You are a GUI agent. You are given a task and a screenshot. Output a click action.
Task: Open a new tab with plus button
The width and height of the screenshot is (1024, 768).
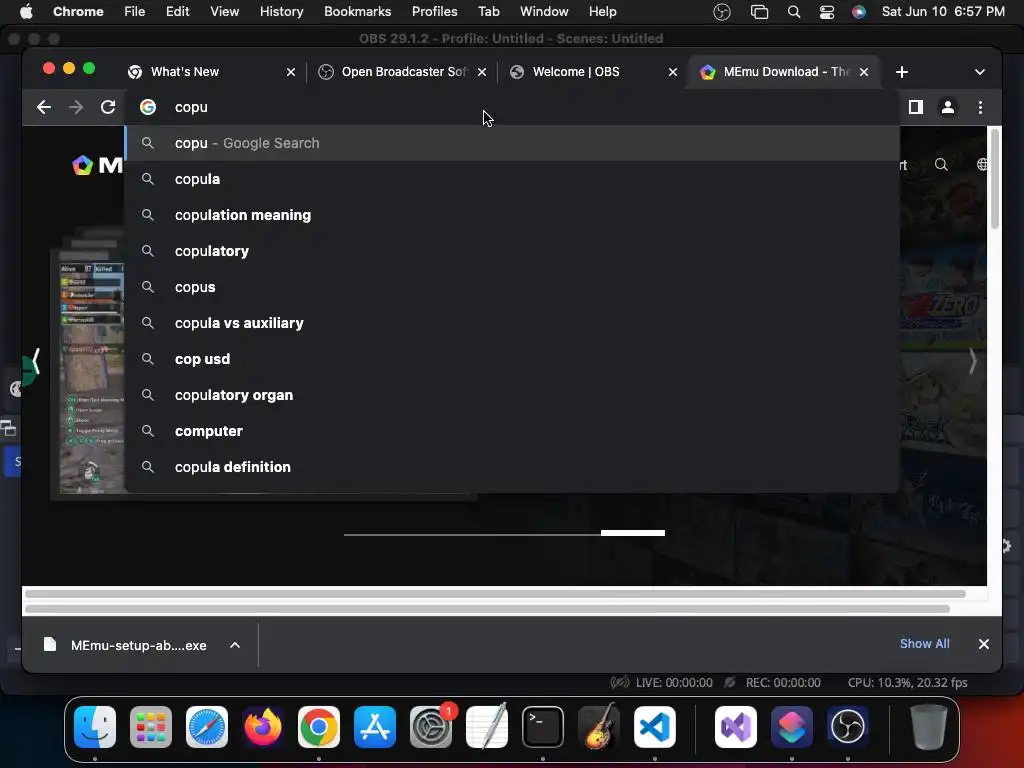[902, 72]
